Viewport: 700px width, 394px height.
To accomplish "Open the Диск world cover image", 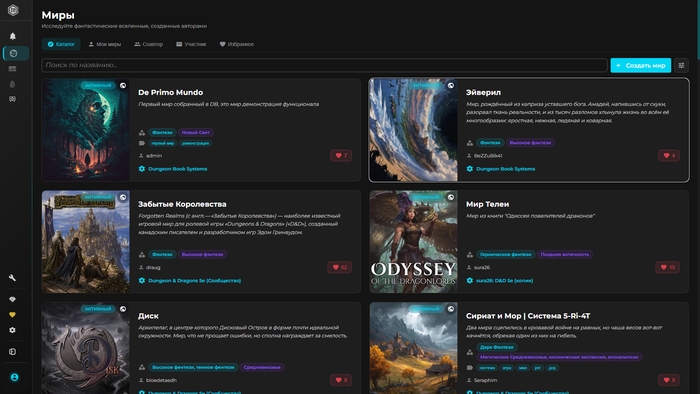I will [x=86, y=348].
